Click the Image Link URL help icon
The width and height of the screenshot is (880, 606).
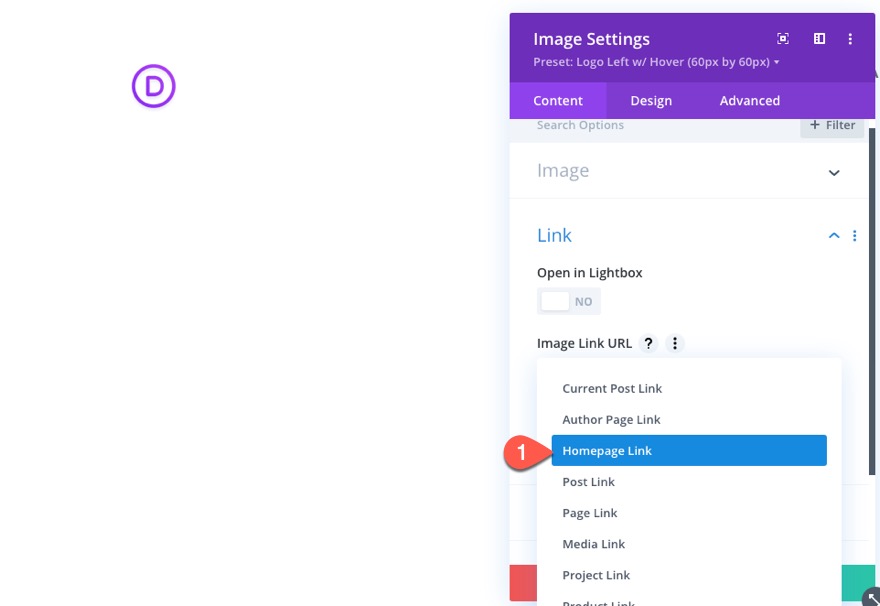(x=648, y=343)
